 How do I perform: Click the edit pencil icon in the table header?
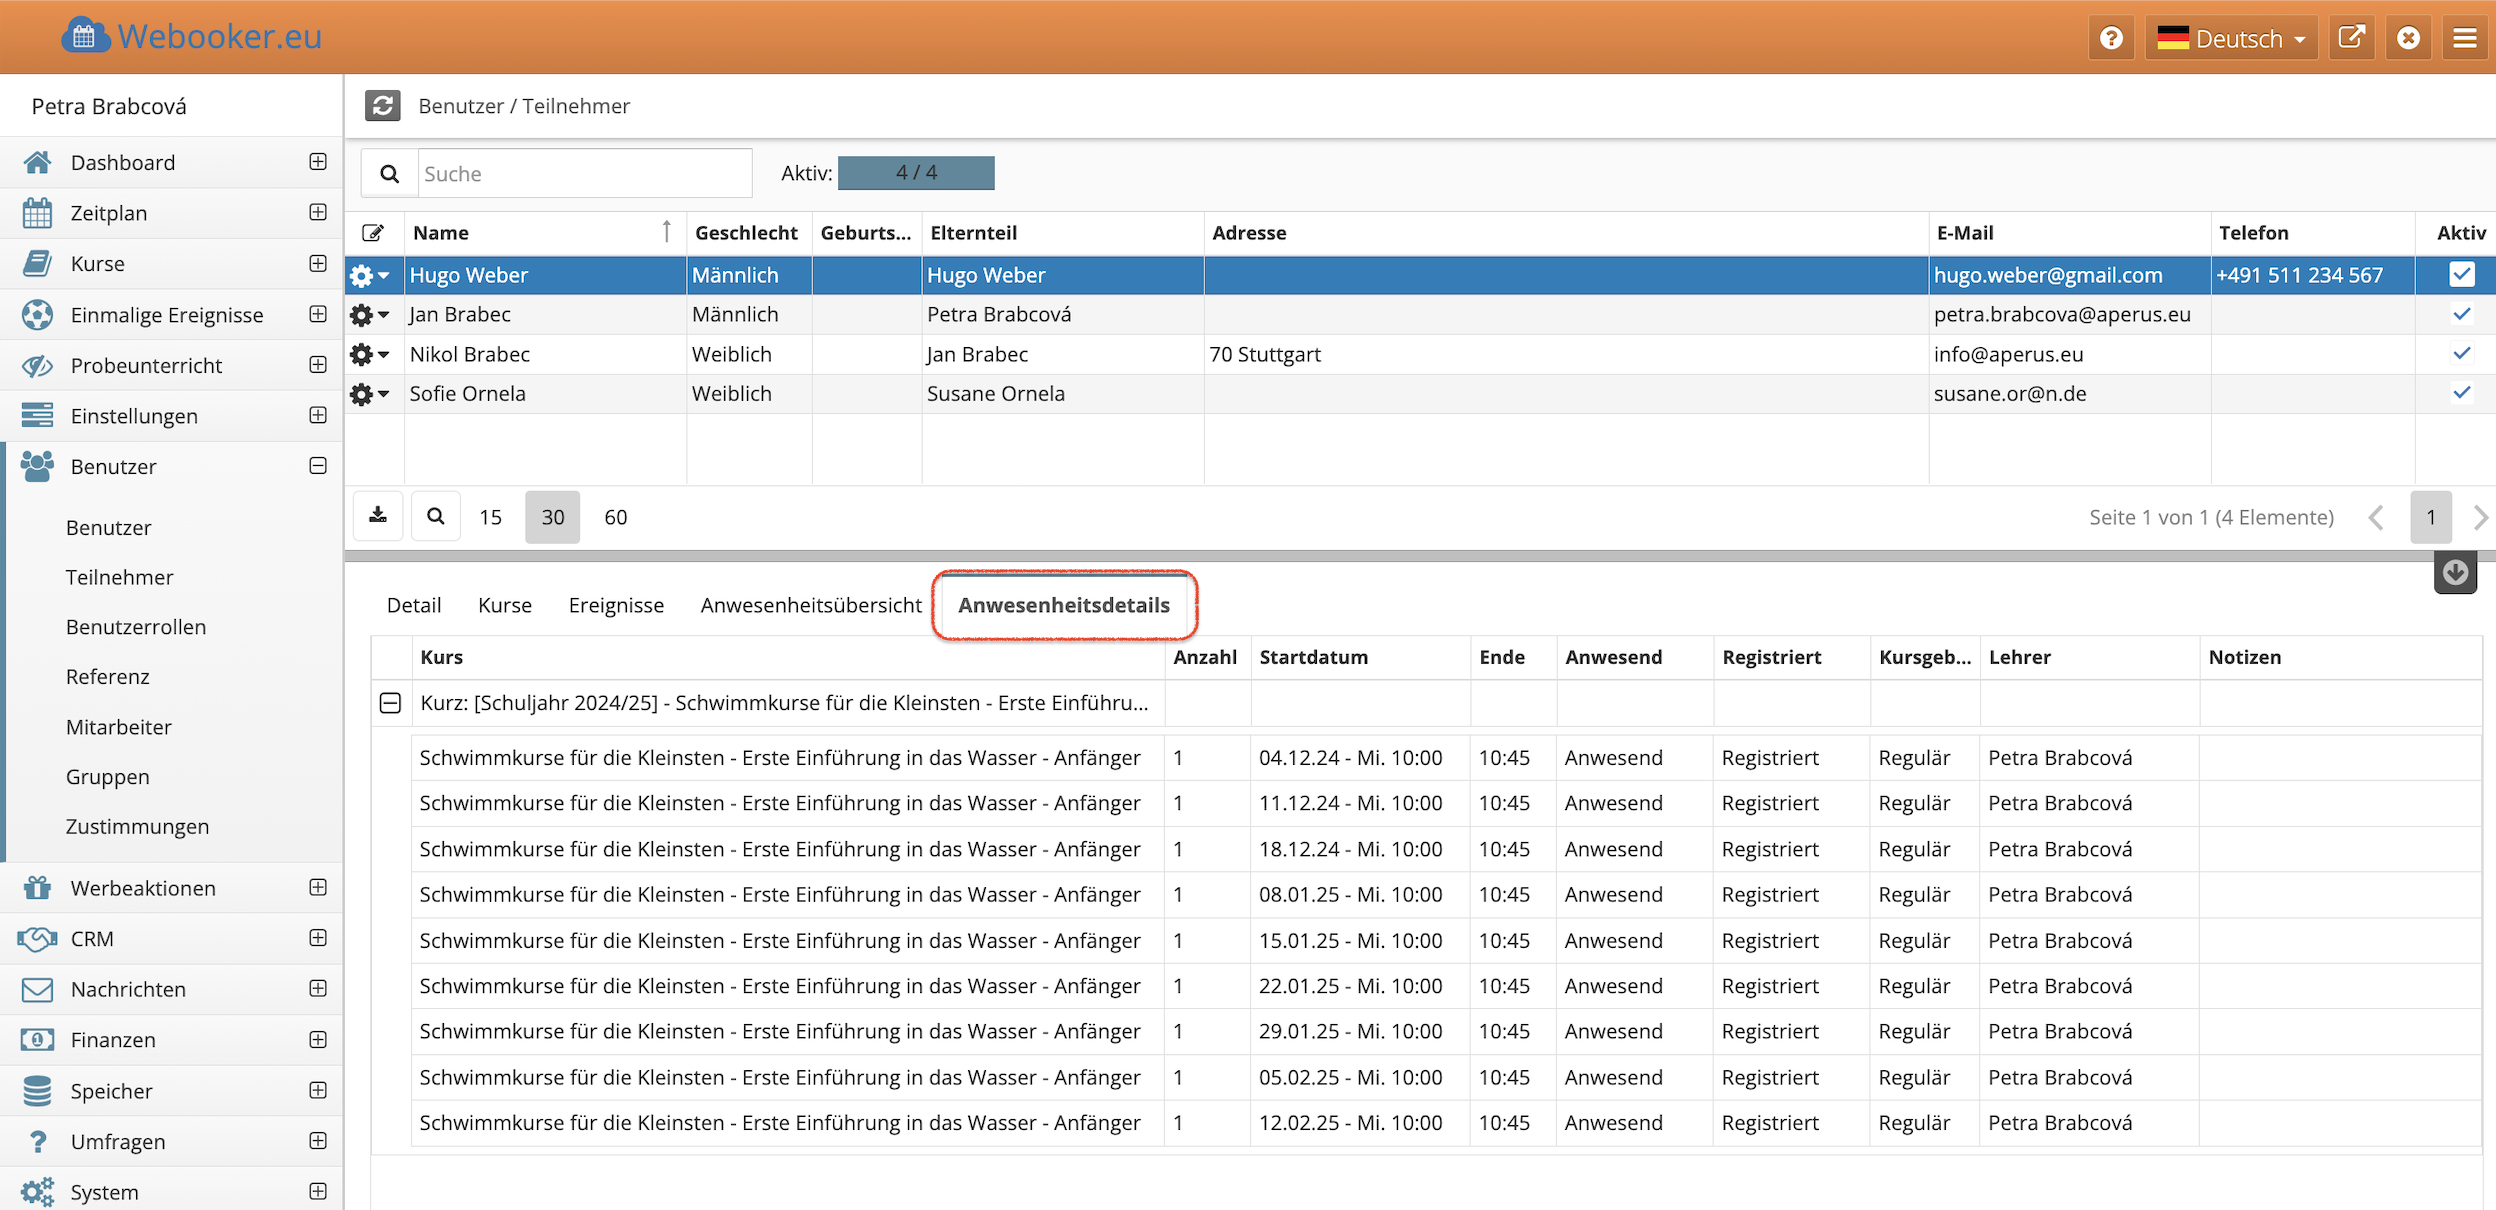point(373,233)
